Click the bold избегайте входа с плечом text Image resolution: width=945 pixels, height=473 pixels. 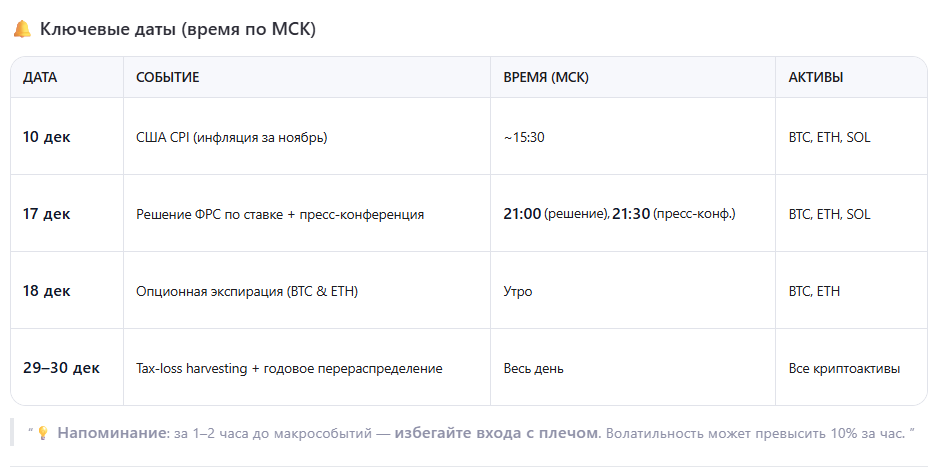click(x=495, y=434)
